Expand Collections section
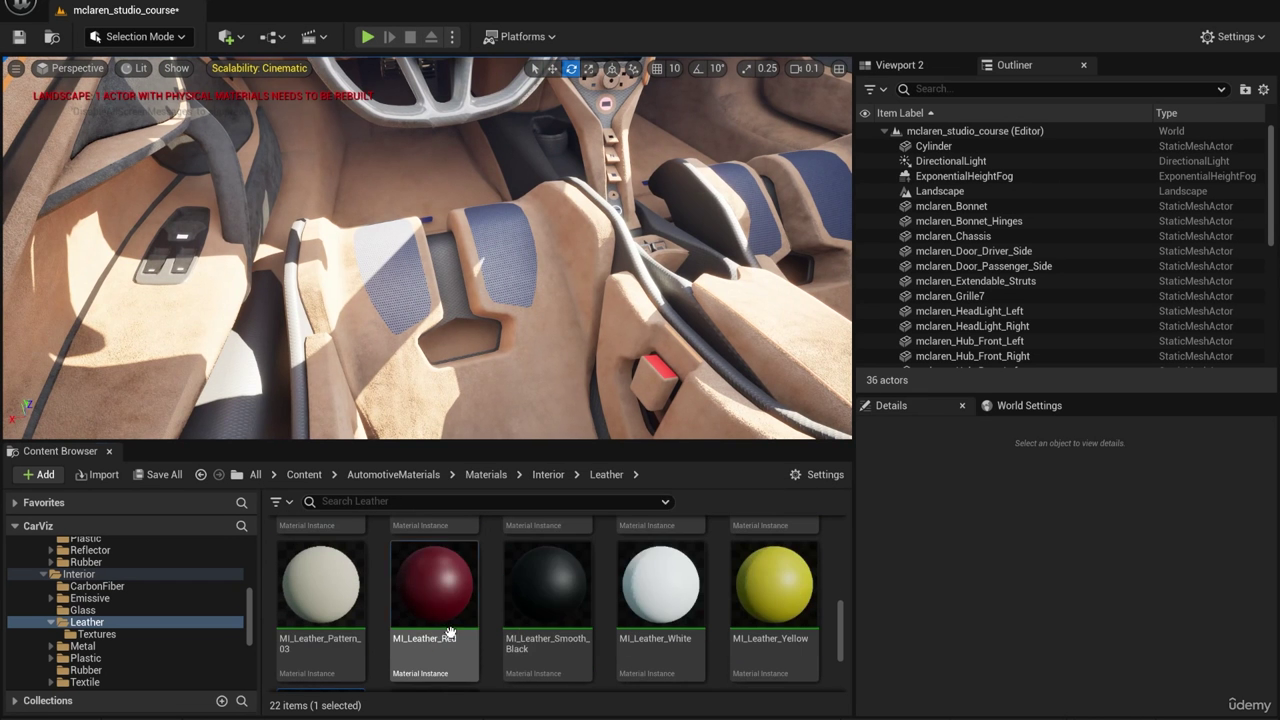 pos(15,701)
